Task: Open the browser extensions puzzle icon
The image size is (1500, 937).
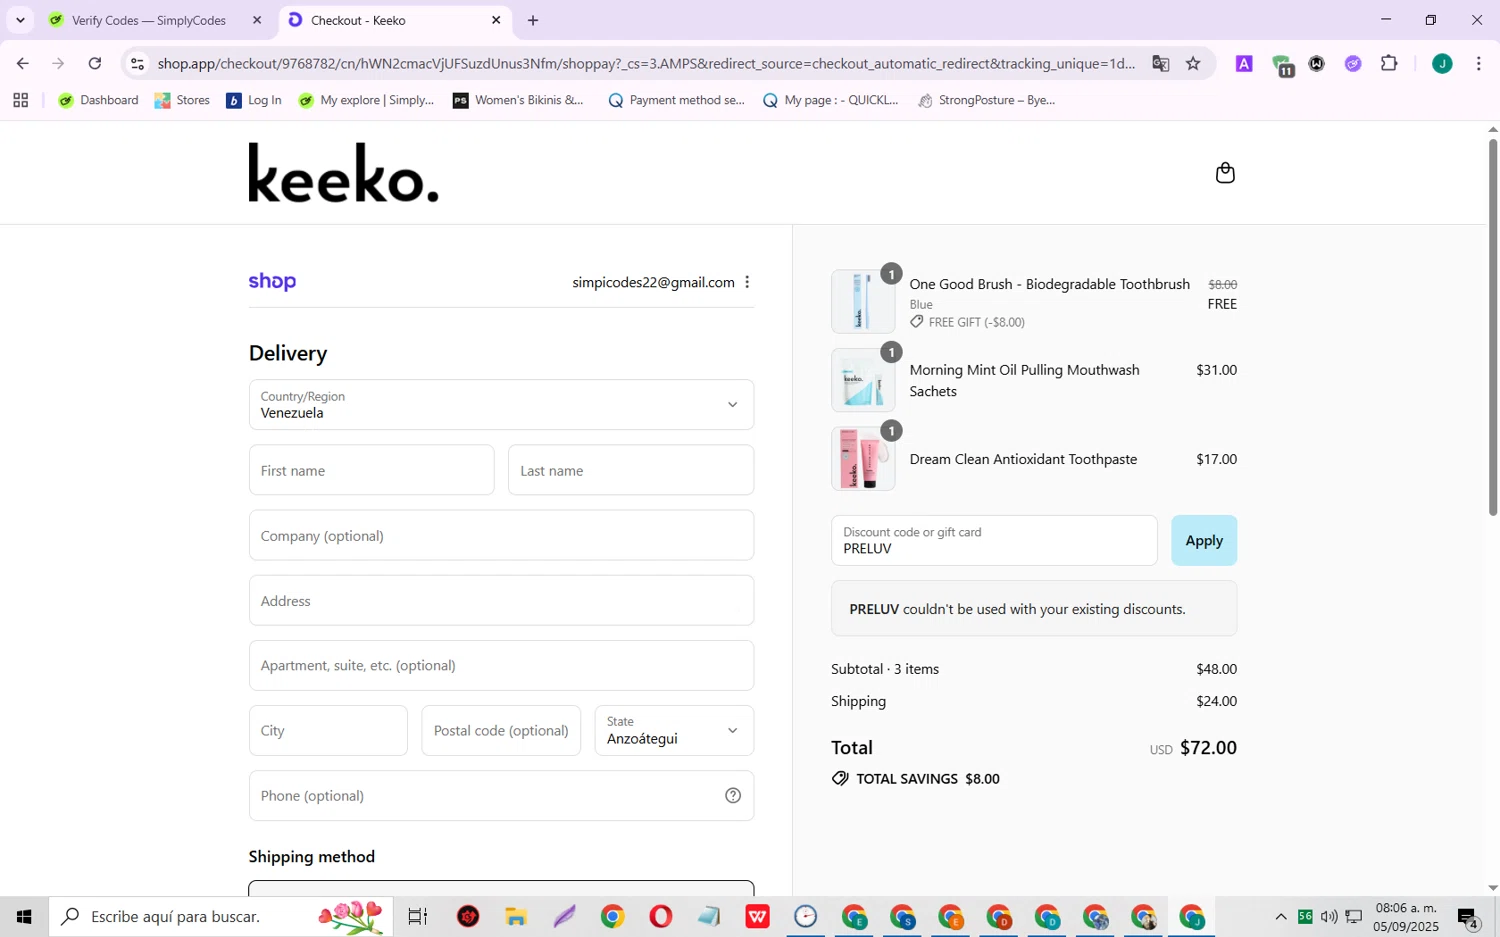Action: 1389,63
